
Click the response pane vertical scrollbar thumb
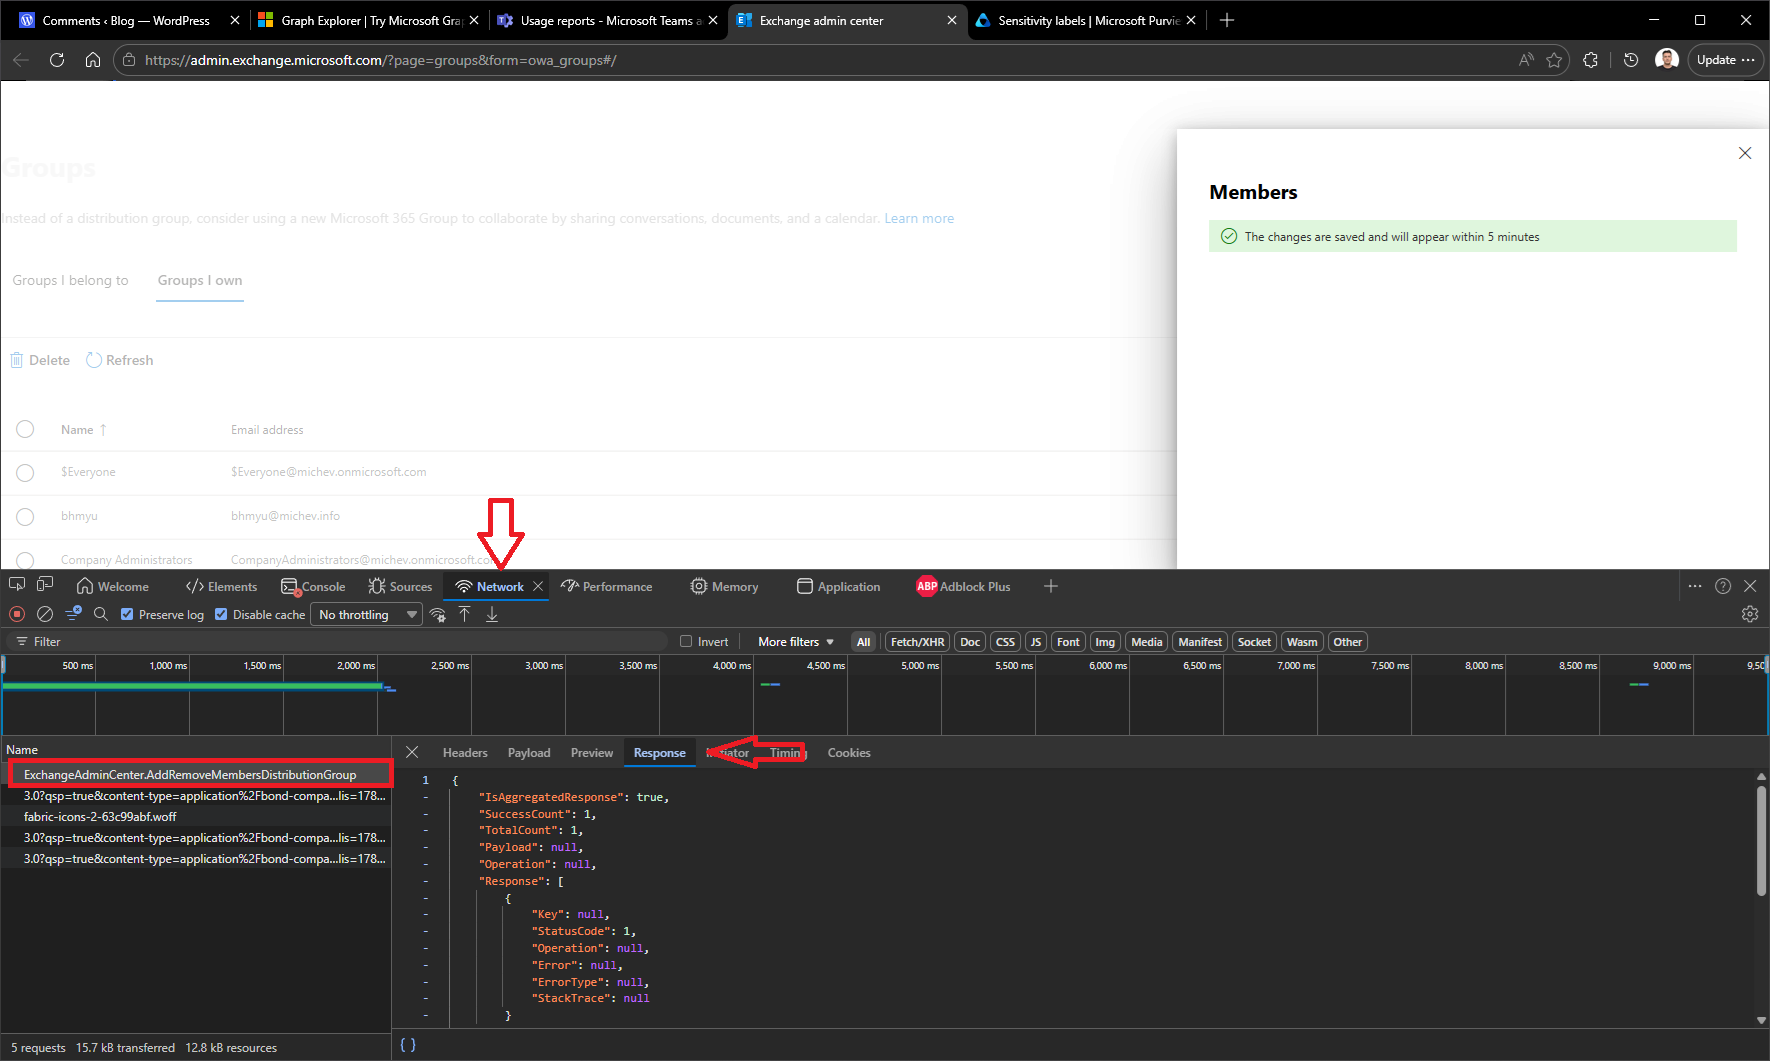[x=1761, y=841]
